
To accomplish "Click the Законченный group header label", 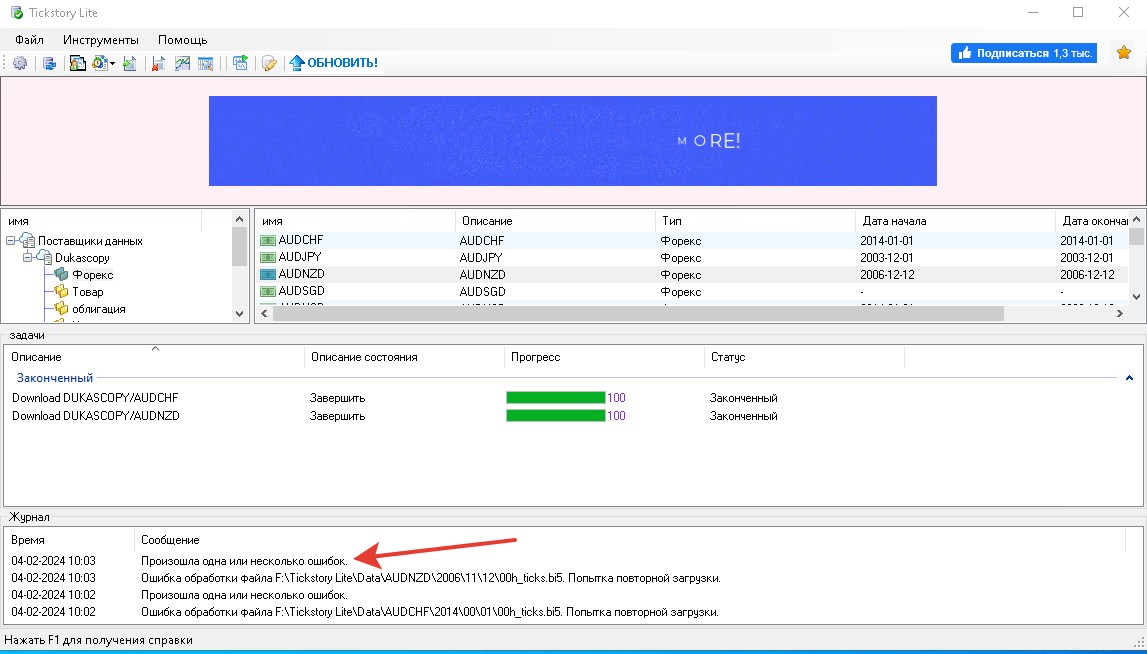I will (55, 378).
